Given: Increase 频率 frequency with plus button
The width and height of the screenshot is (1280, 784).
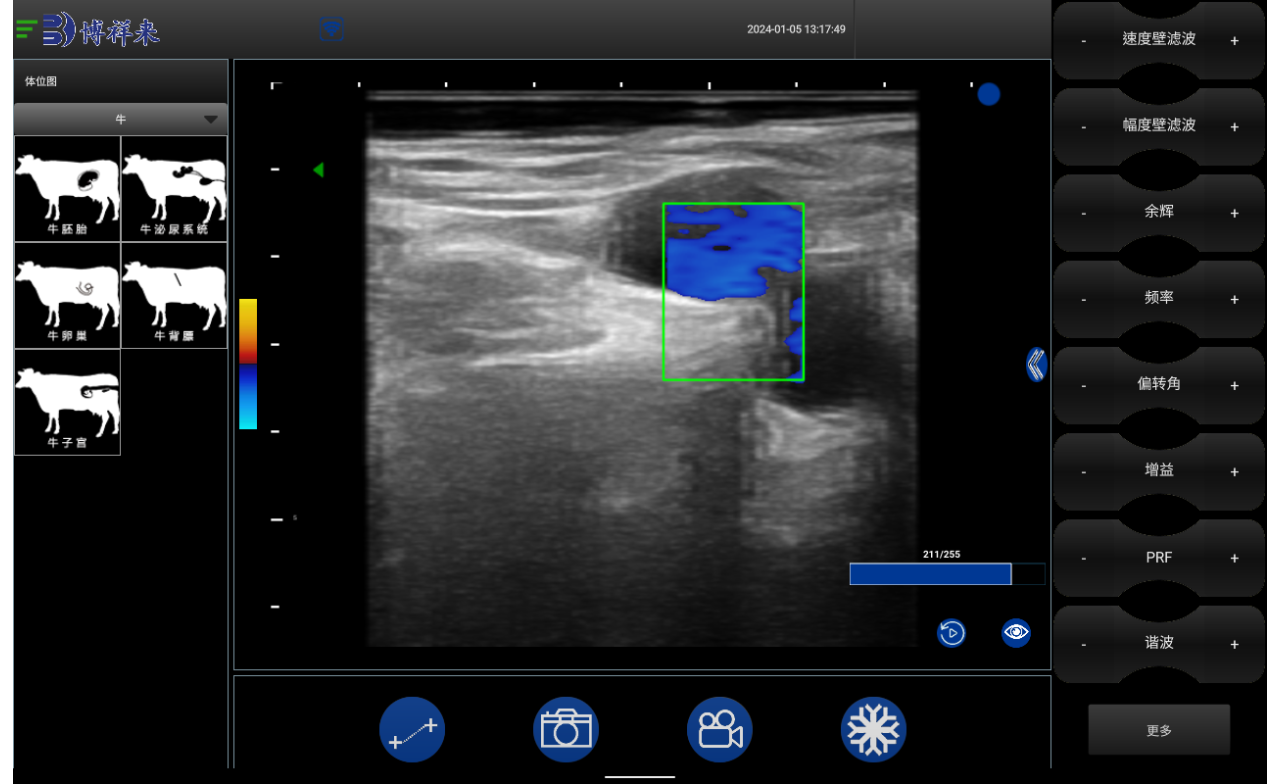Looking at the screenshot, I should [x=1234, y=299].
